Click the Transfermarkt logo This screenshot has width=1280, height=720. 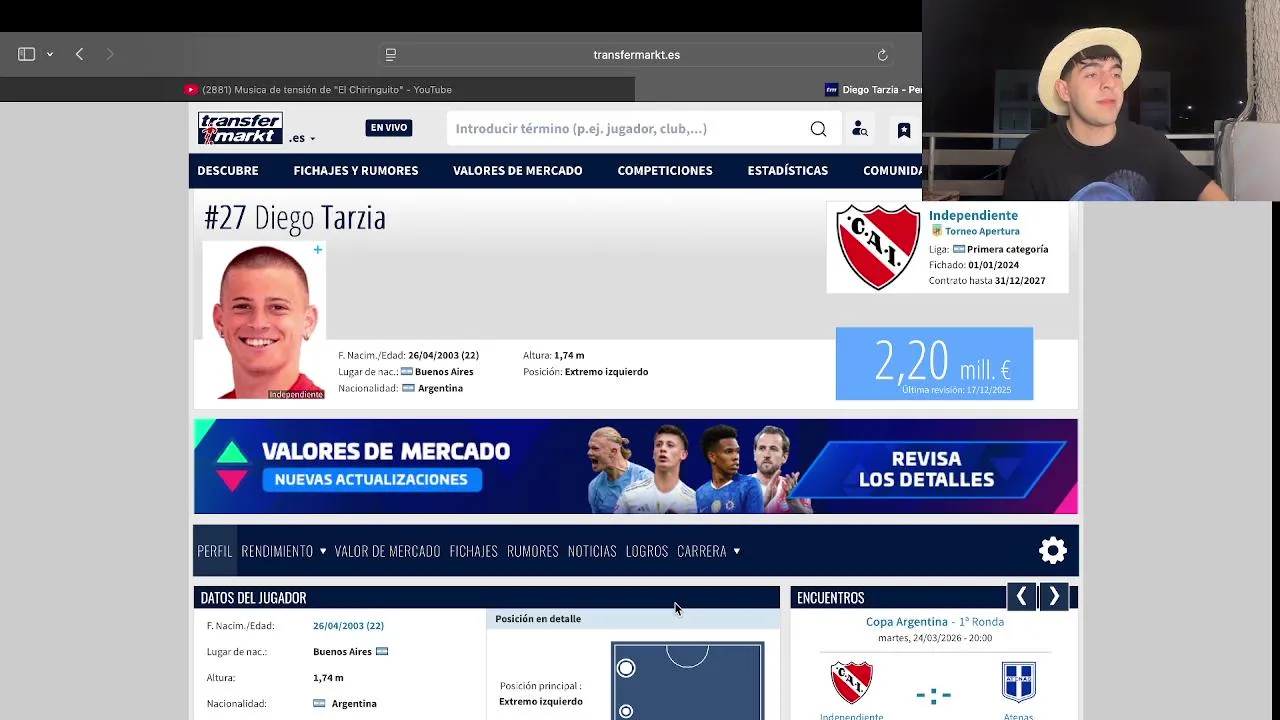click(240, 128)
